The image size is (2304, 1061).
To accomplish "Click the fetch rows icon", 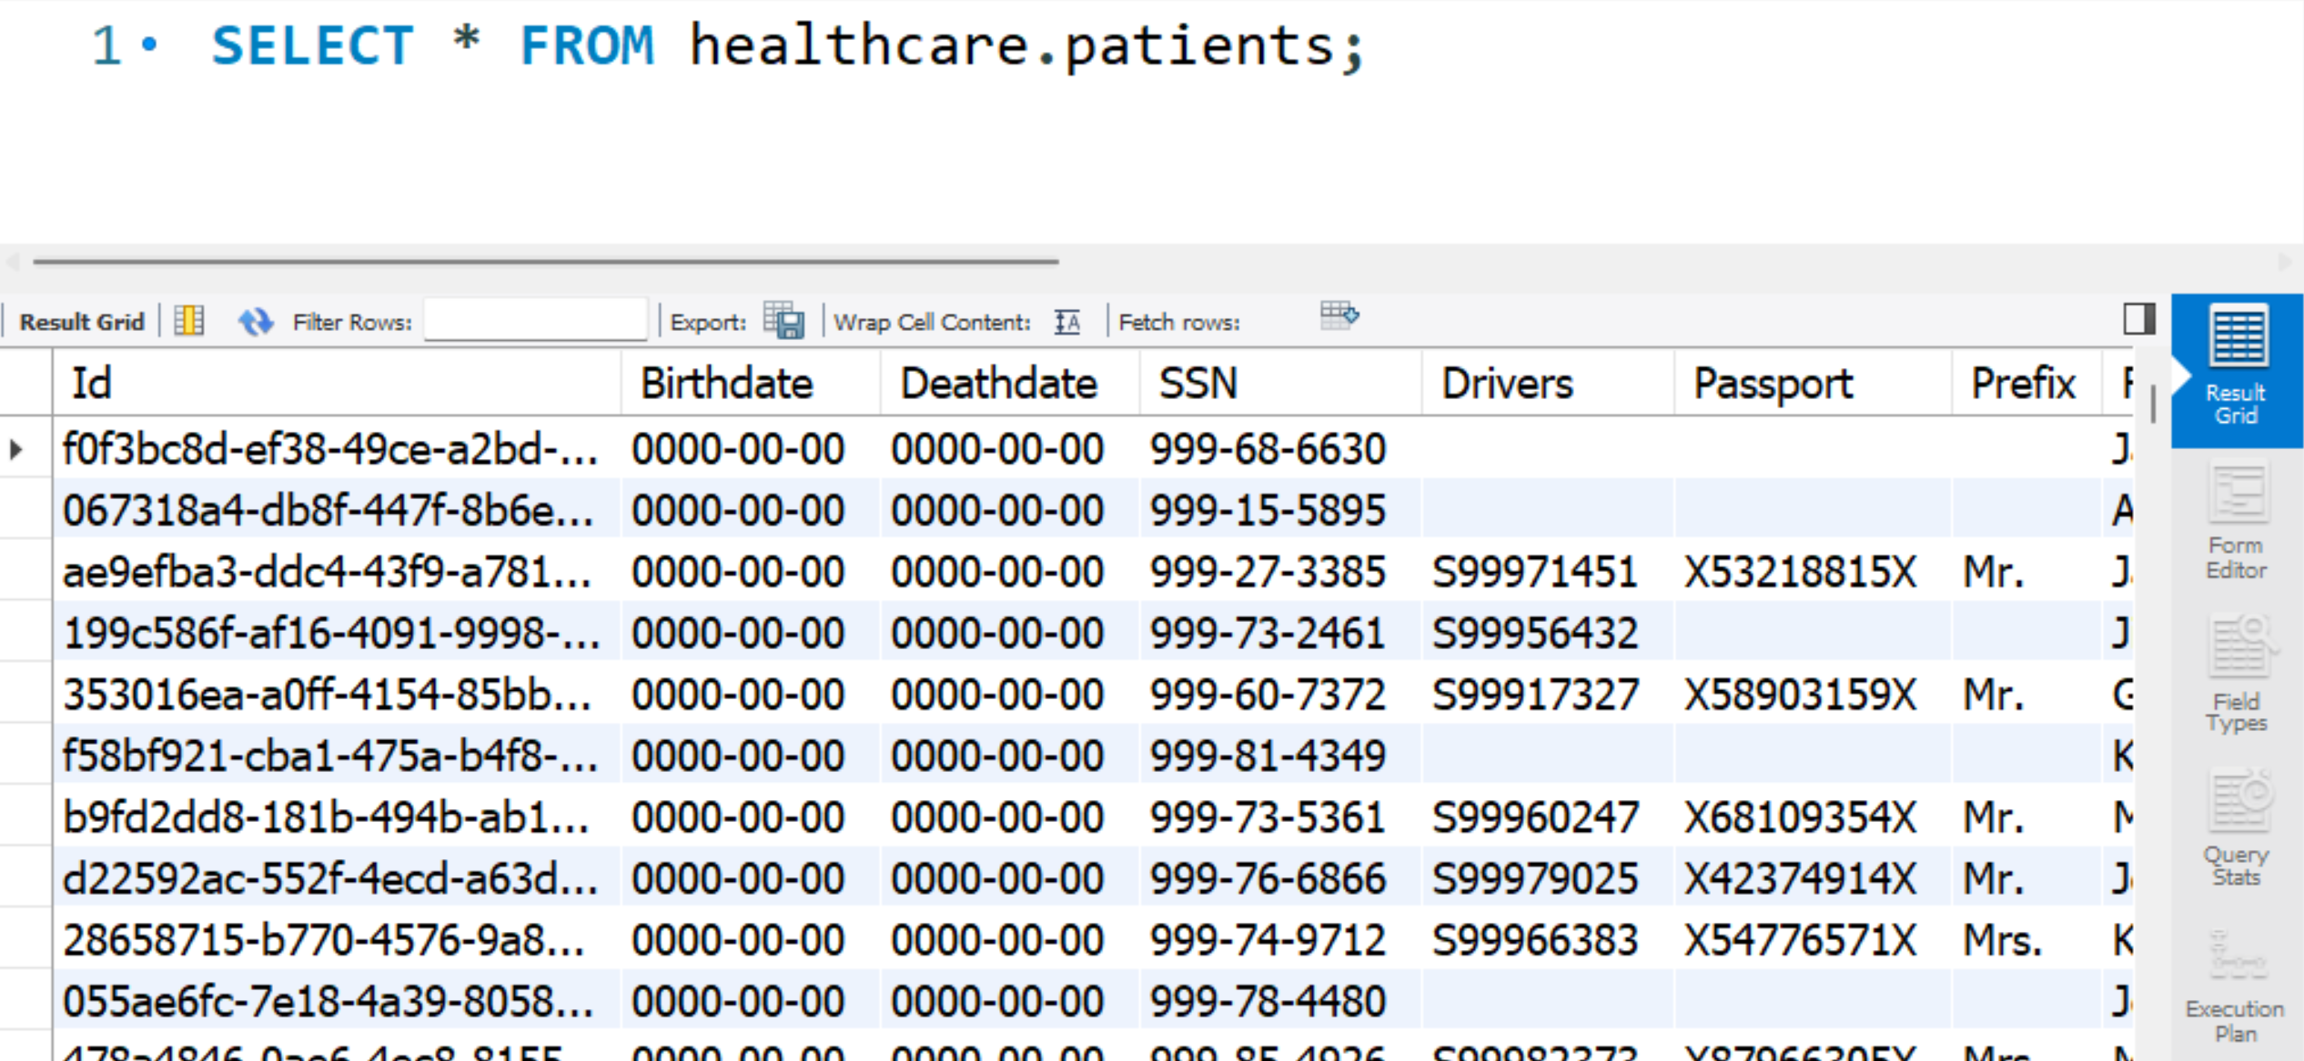I will (1338, 317).
